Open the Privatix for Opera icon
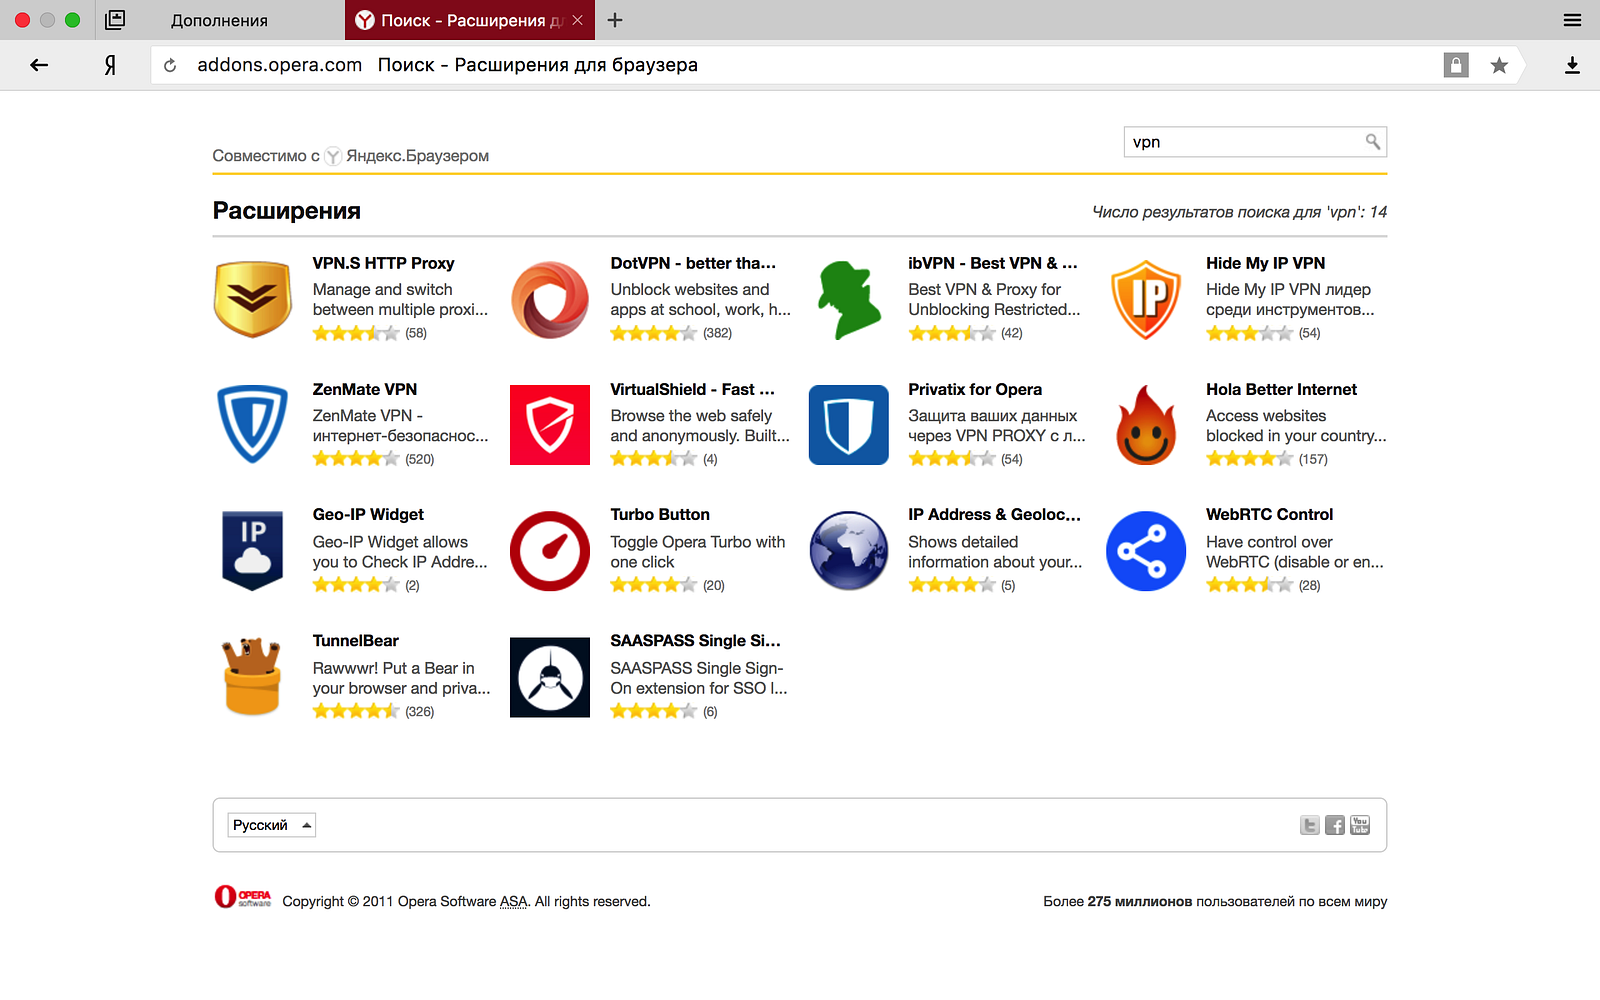The image size is (1600, 1000). pos(848,425)
